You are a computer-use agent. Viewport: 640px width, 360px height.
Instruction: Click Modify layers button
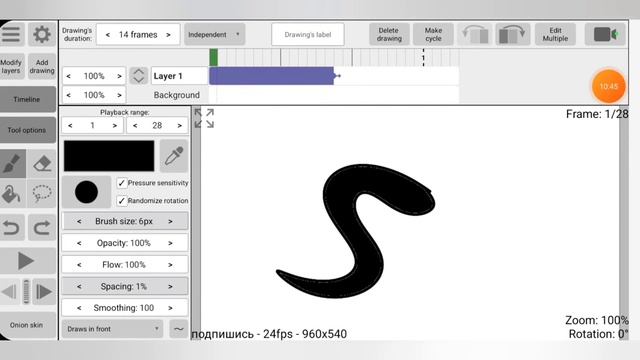[12, 67]
